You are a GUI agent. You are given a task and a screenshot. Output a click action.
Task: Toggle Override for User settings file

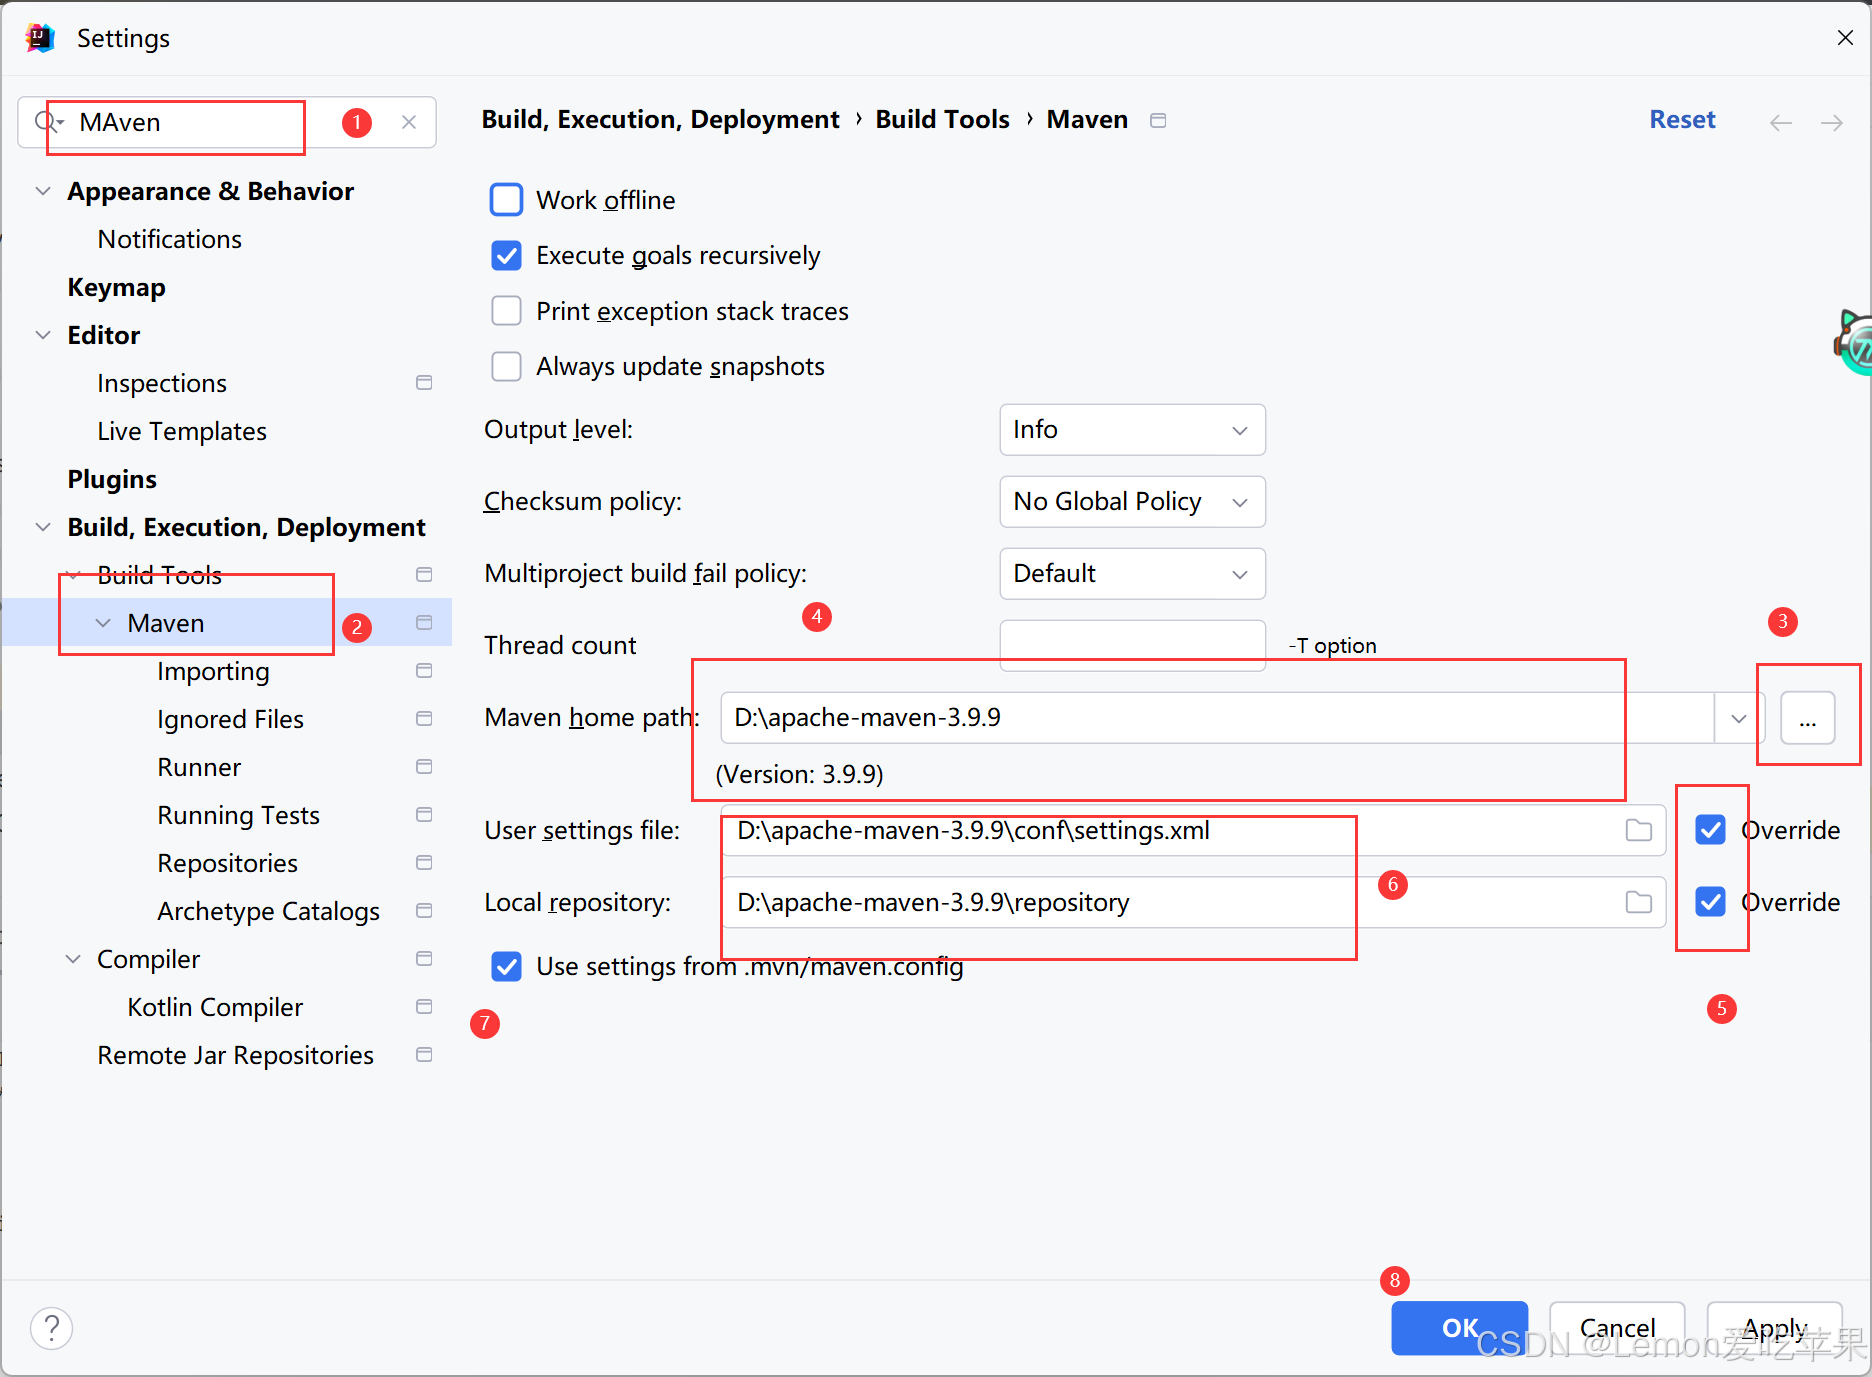(x=1711, y=830)
